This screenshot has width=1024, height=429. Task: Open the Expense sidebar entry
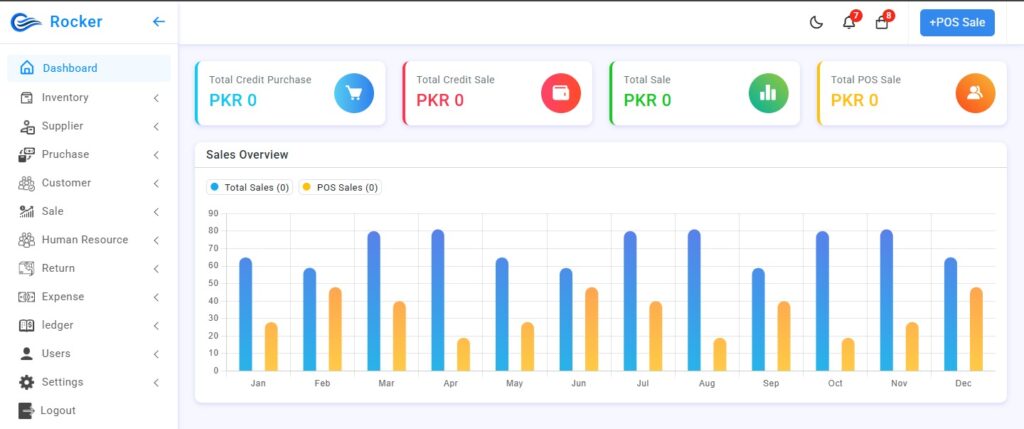tap(62, 297)
